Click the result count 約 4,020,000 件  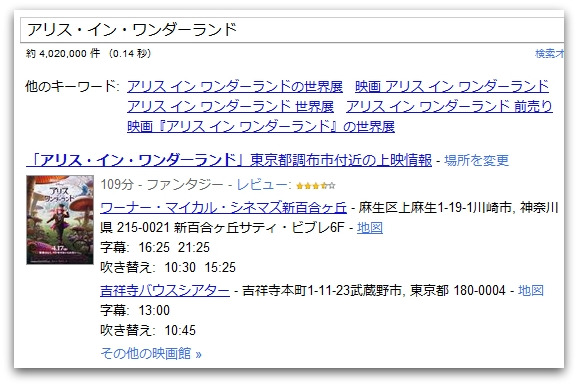point(63,54)
